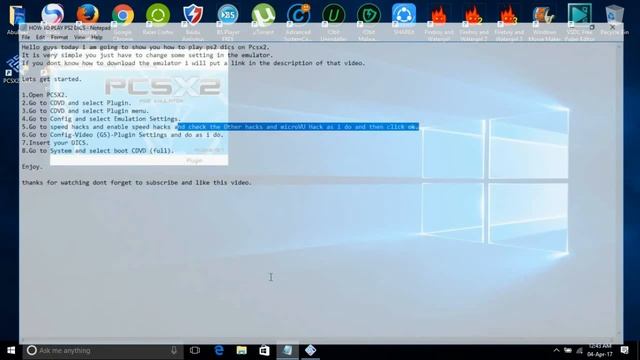
Task: Launch the Windows Movie Maker shortcut
Action: pyautogui.click(x=544, y=16)
